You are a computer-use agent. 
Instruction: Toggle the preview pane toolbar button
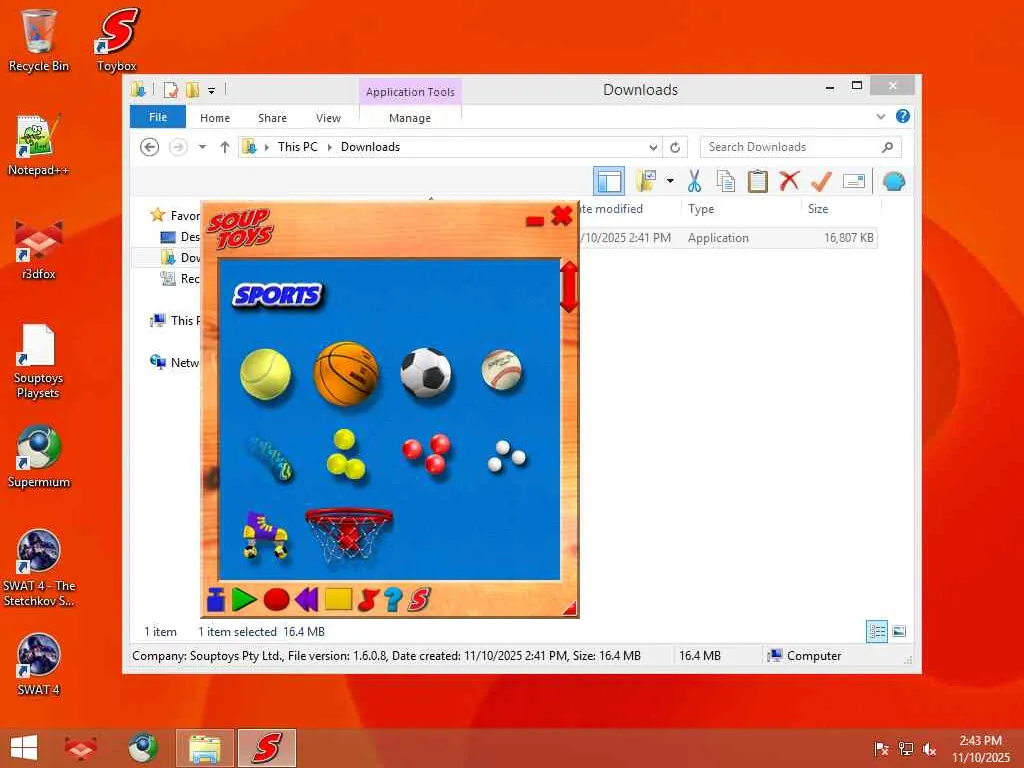coord(609,181)
